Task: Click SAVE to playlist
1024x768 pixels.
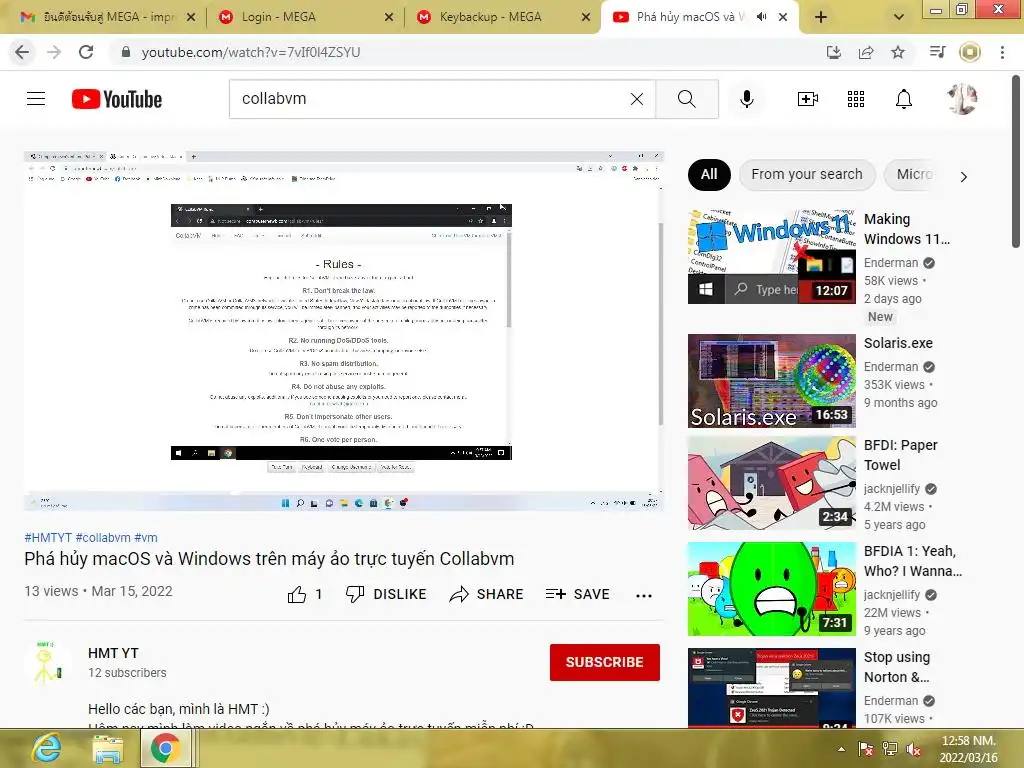Action: pos(578,594)
